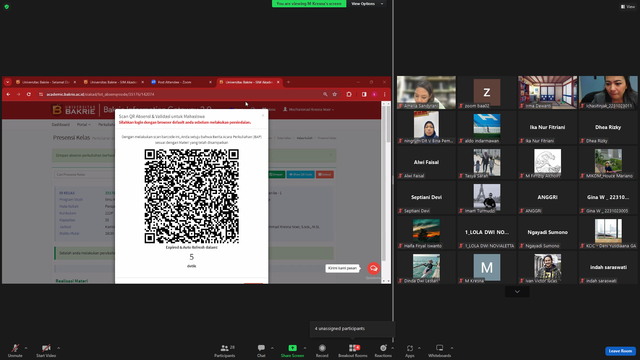640x360 pixels.
Task: Switch to the Post Attendee - Zoom tab
Action: [181, 82]
